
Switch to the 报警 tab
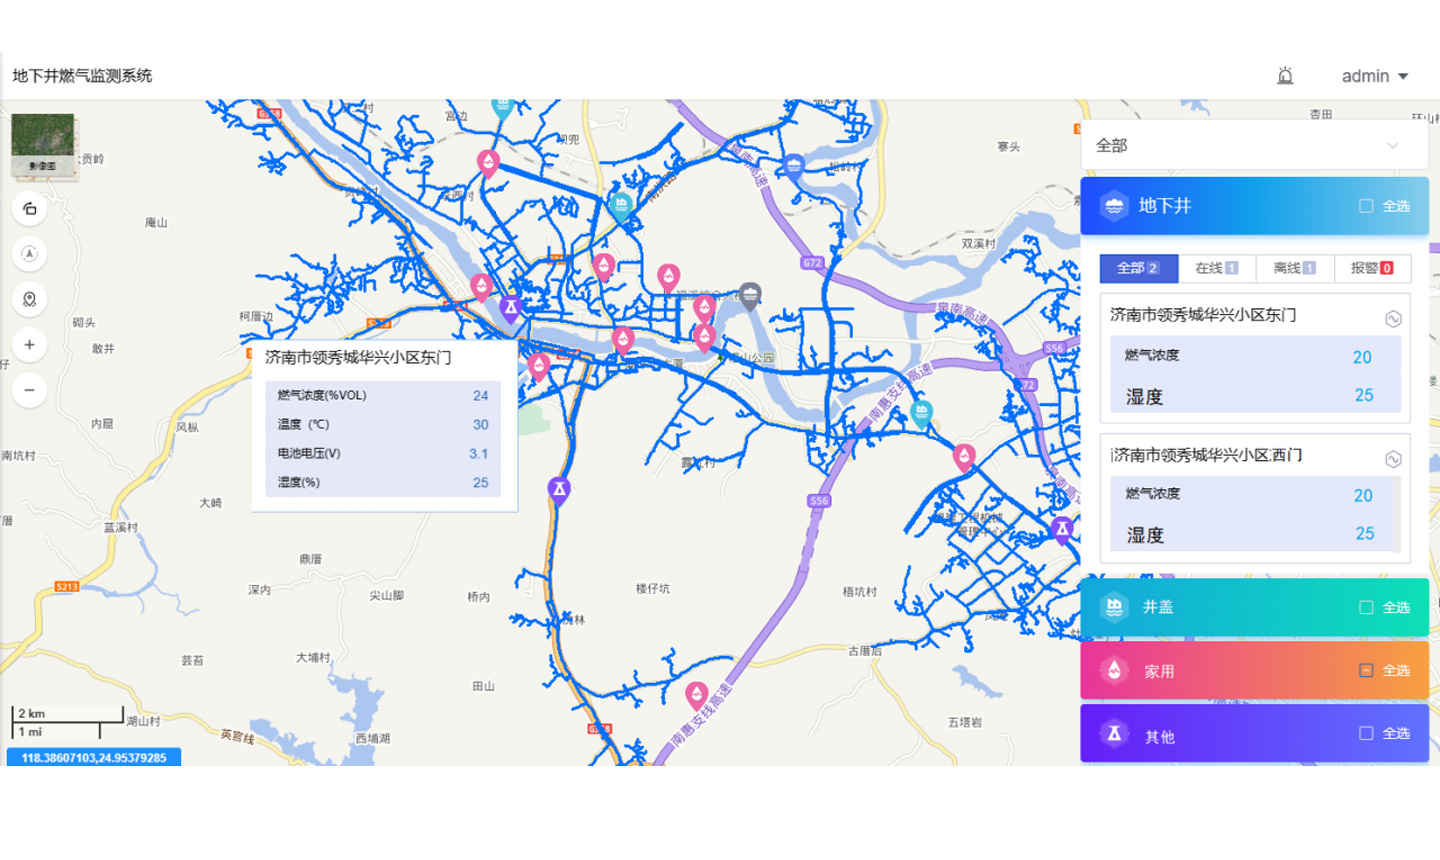coord(1371,268)
